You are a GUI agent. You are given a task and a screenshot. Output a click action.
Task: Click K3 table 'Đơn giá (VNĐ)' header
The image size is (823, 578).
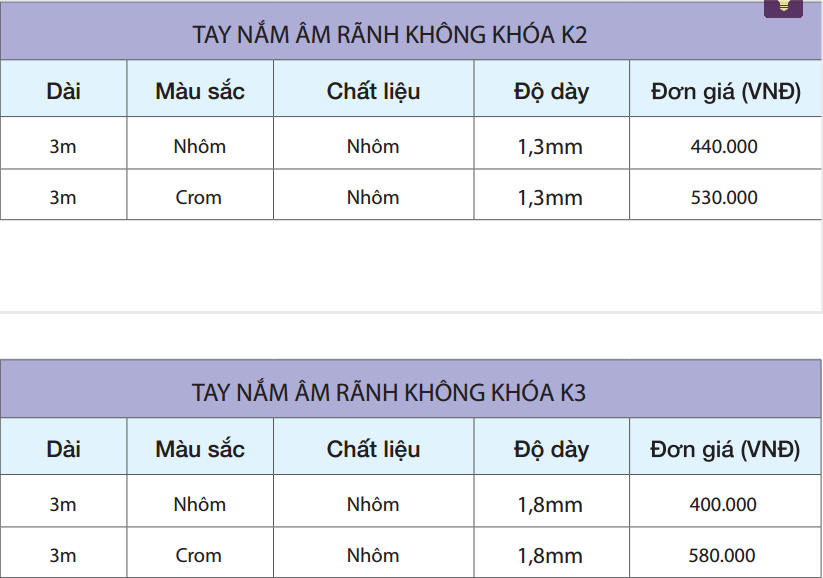(725, 447)
